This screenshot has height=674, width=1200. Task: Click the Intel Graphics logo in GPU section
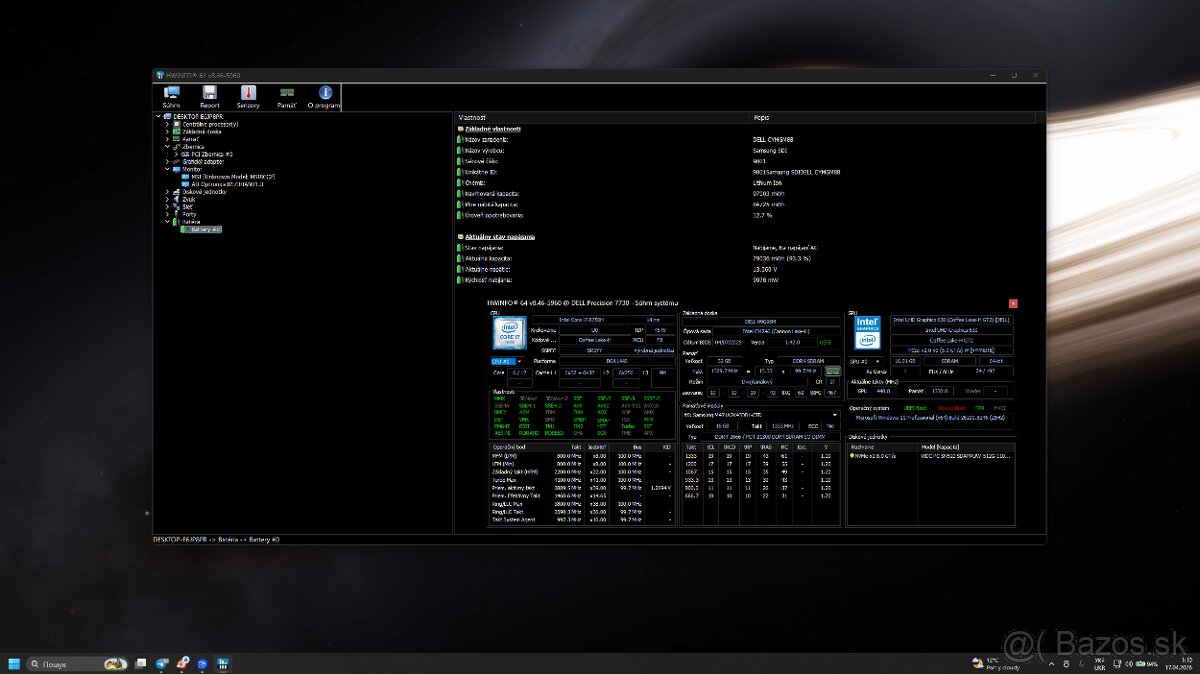point(866,333)
